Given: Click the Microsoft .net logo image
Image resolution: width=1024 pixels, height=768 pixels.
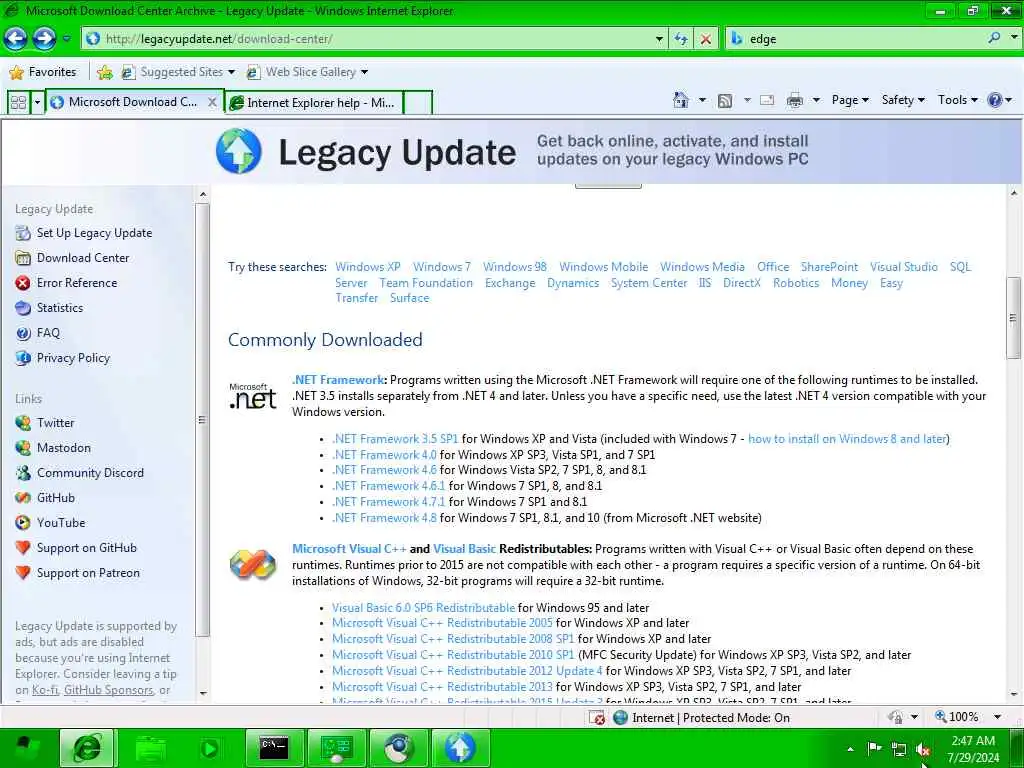Looking at the screenshot, I should click(x=253, y=396).
